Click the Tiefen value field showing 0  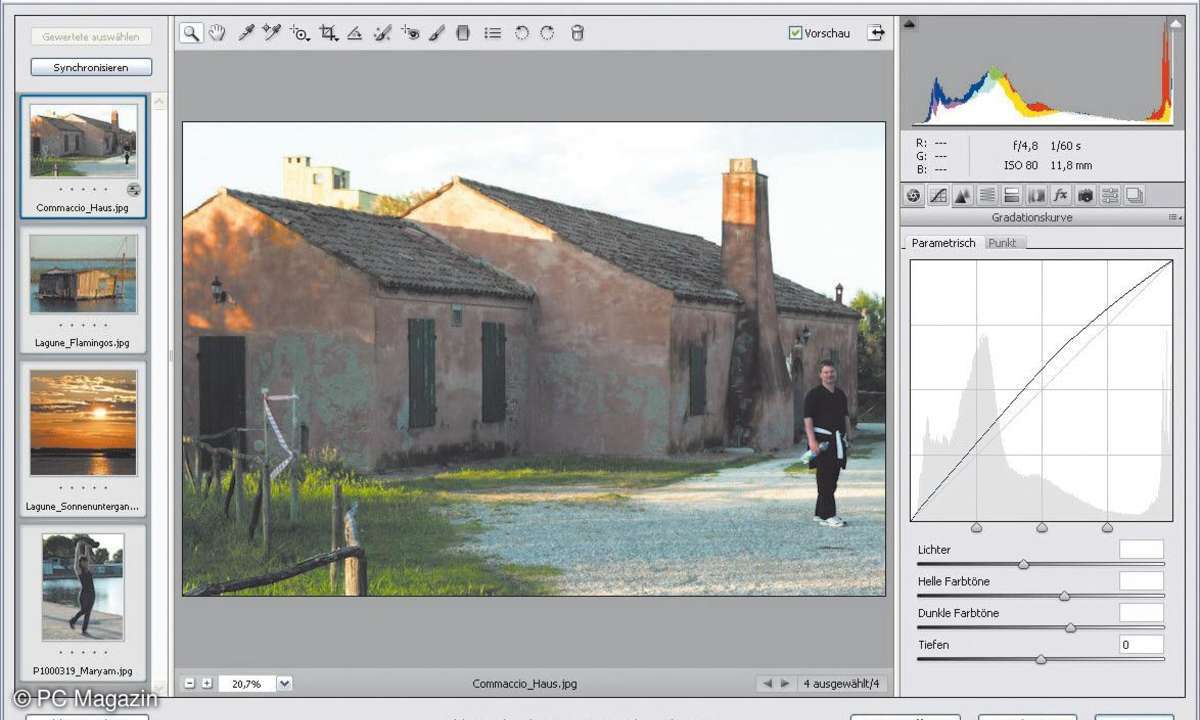click(x=1141, y=645)
